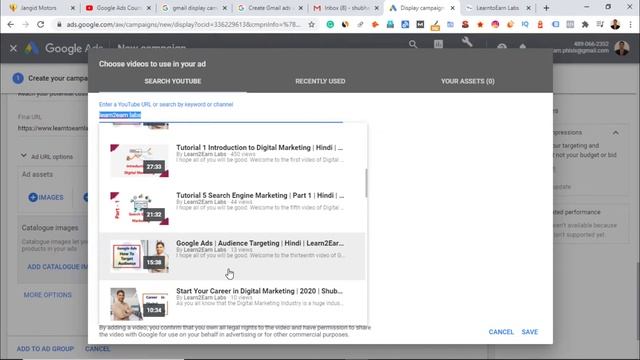Click the Google Ads search magnifier icon

(x=413, y=44)
